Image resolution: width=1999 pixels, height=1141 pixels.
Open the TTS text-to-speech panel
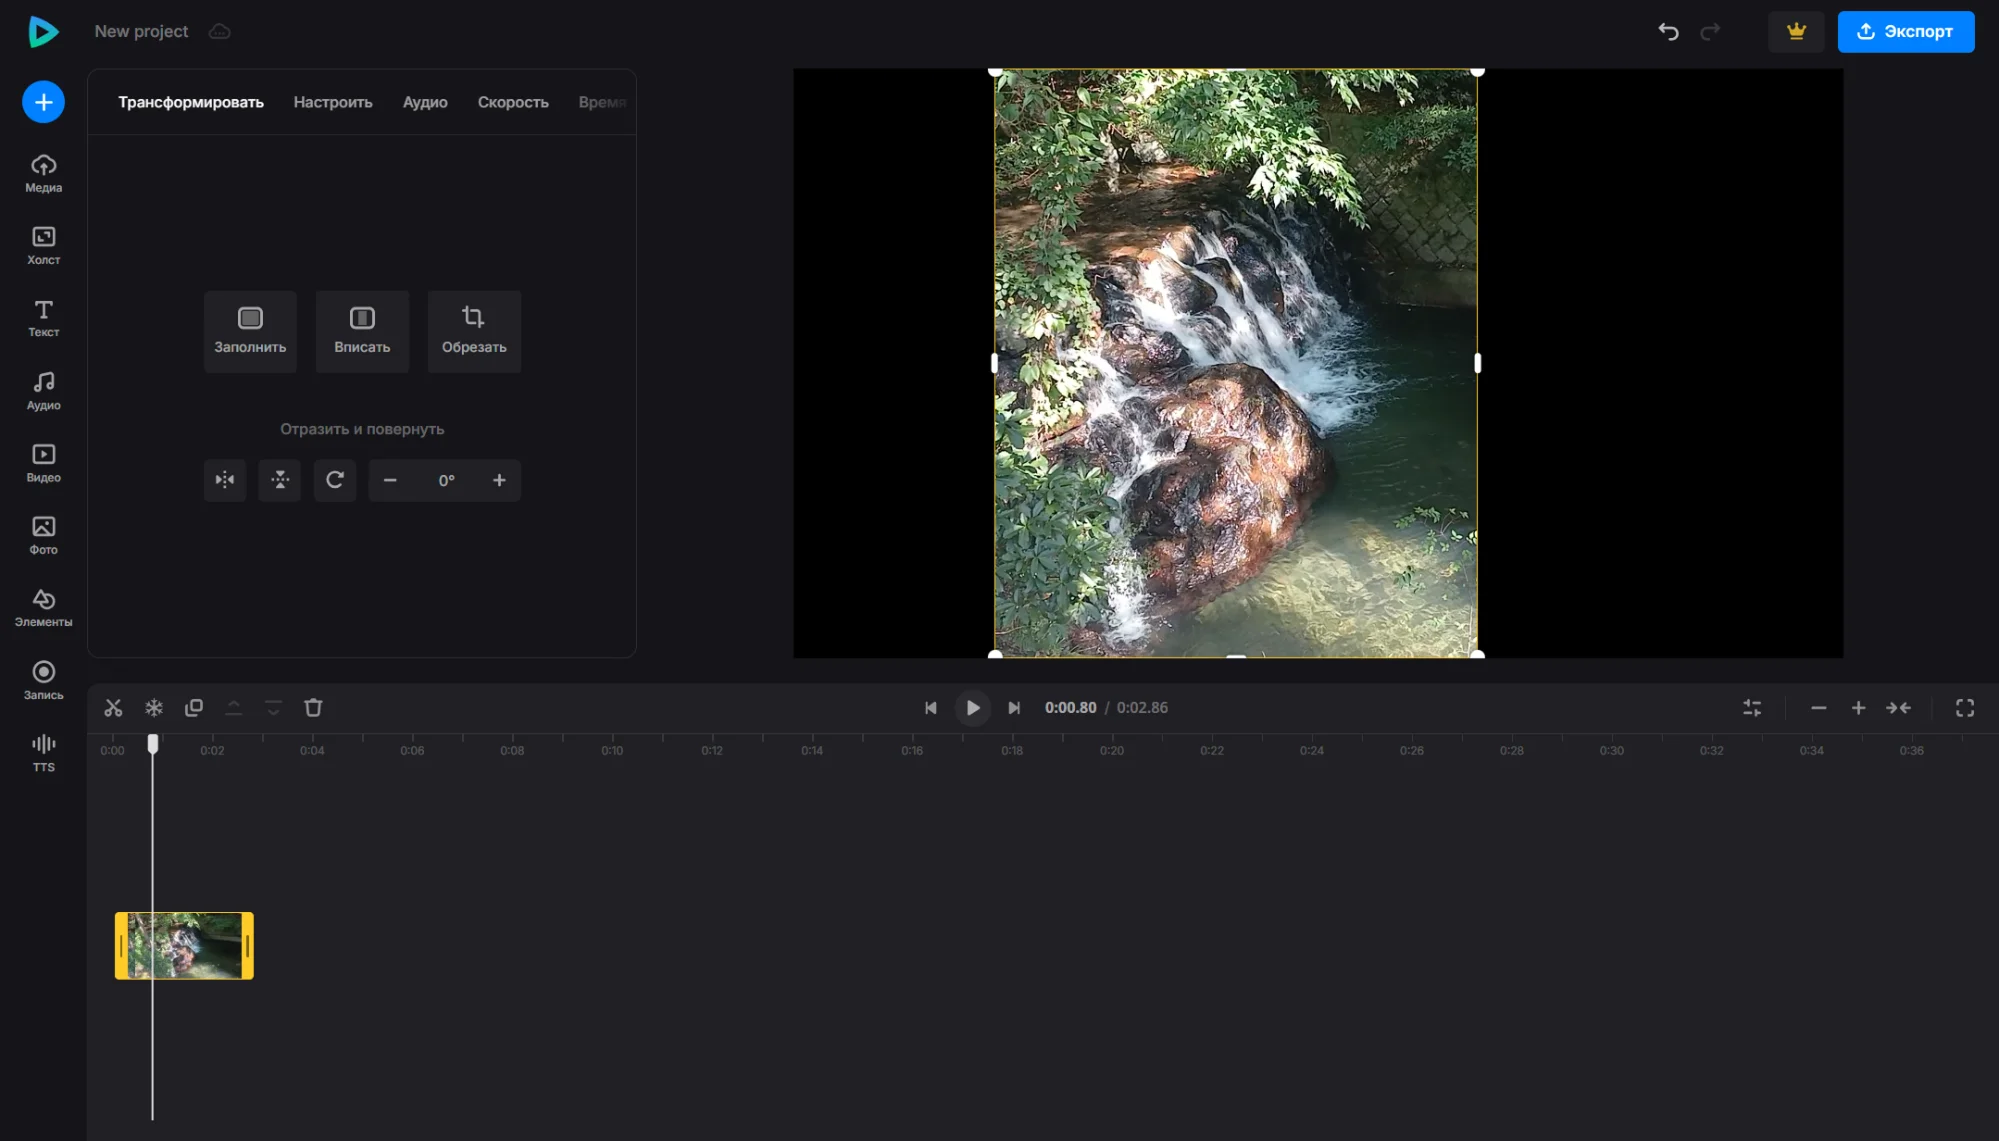click(x=43, y=753)
